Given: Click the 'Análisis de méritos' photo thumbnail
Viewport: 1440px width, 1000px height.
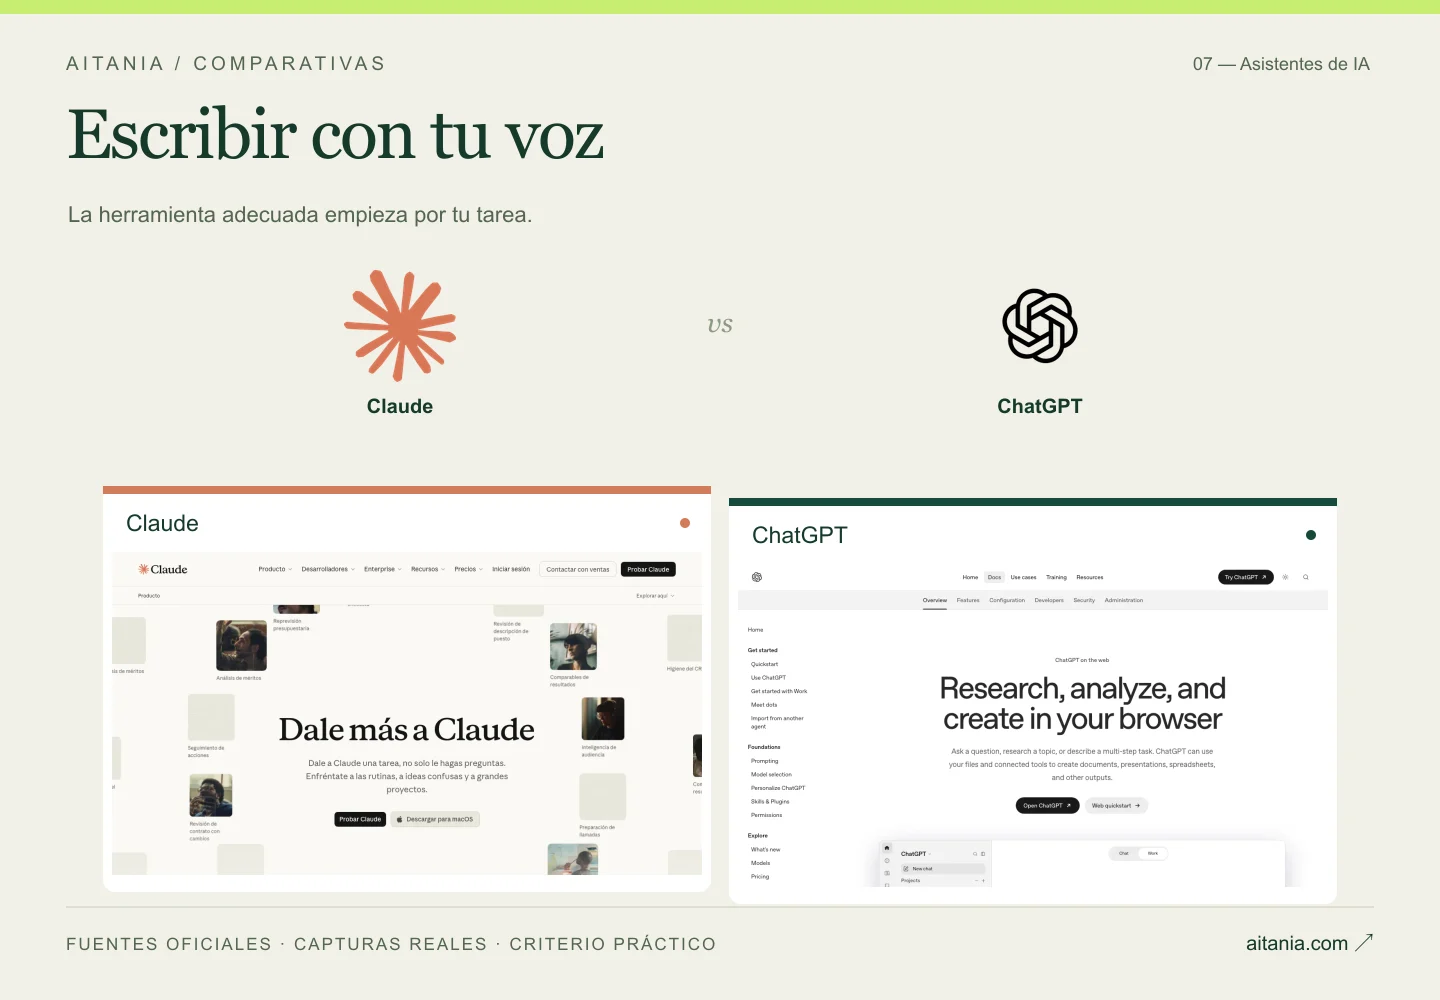Looking at the screenshot, I should click(x=242, y=646).
